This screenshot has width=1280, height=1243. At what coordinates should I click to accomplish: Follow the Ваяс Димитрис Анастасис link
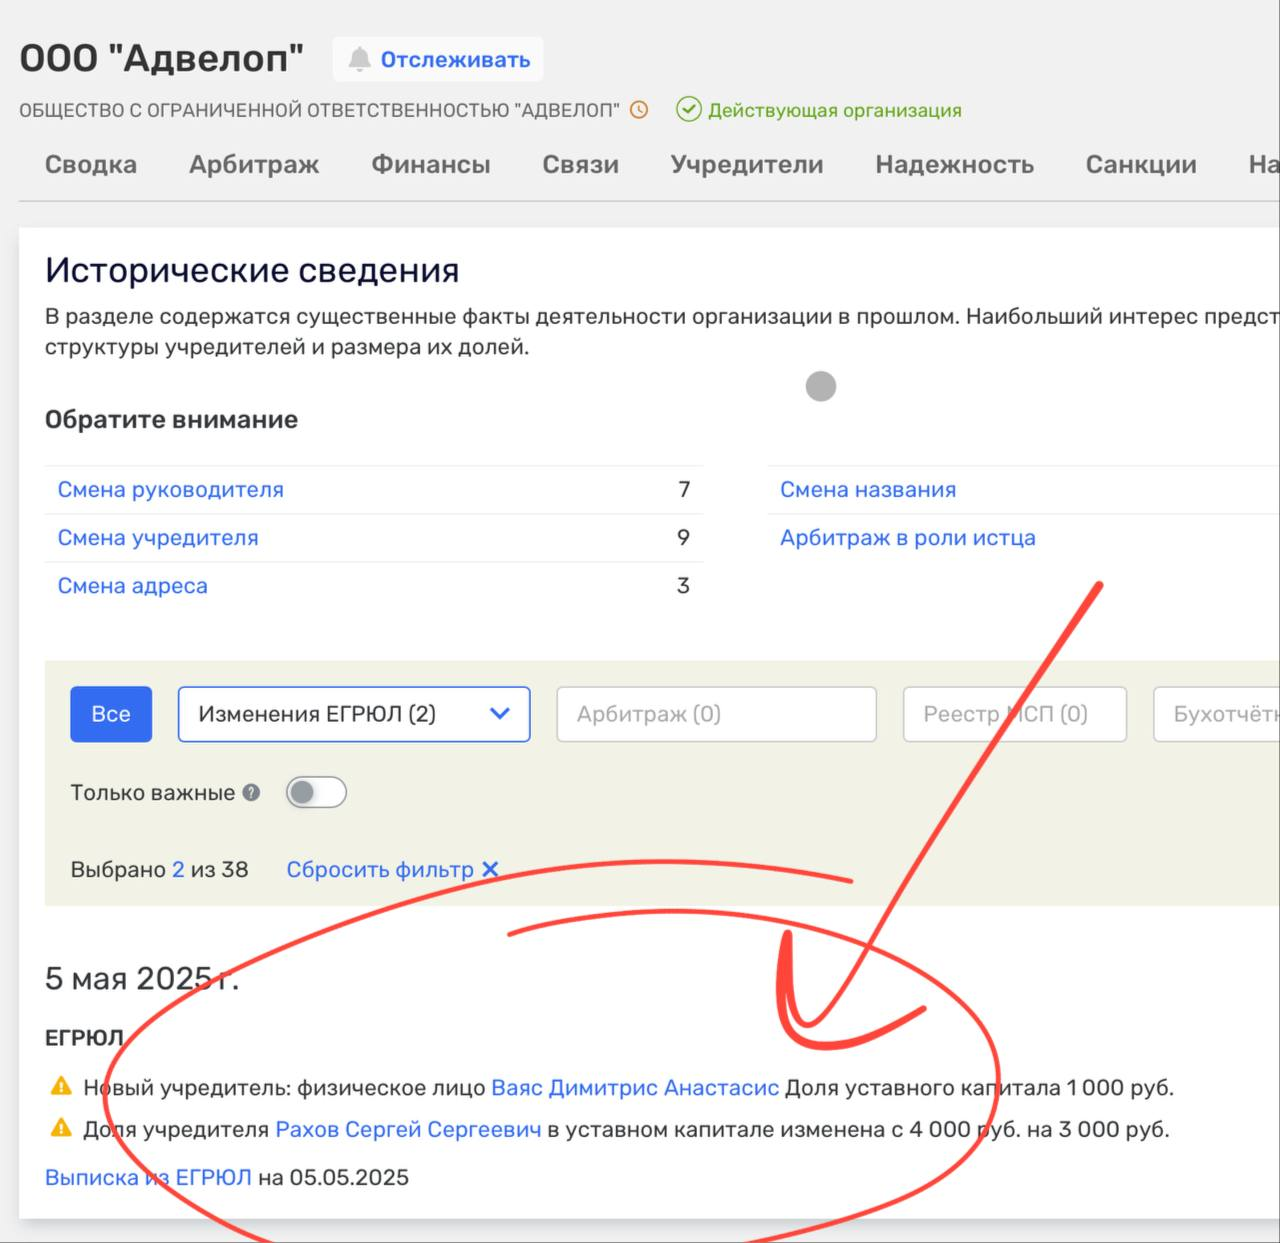click(x=634, y=1087)
